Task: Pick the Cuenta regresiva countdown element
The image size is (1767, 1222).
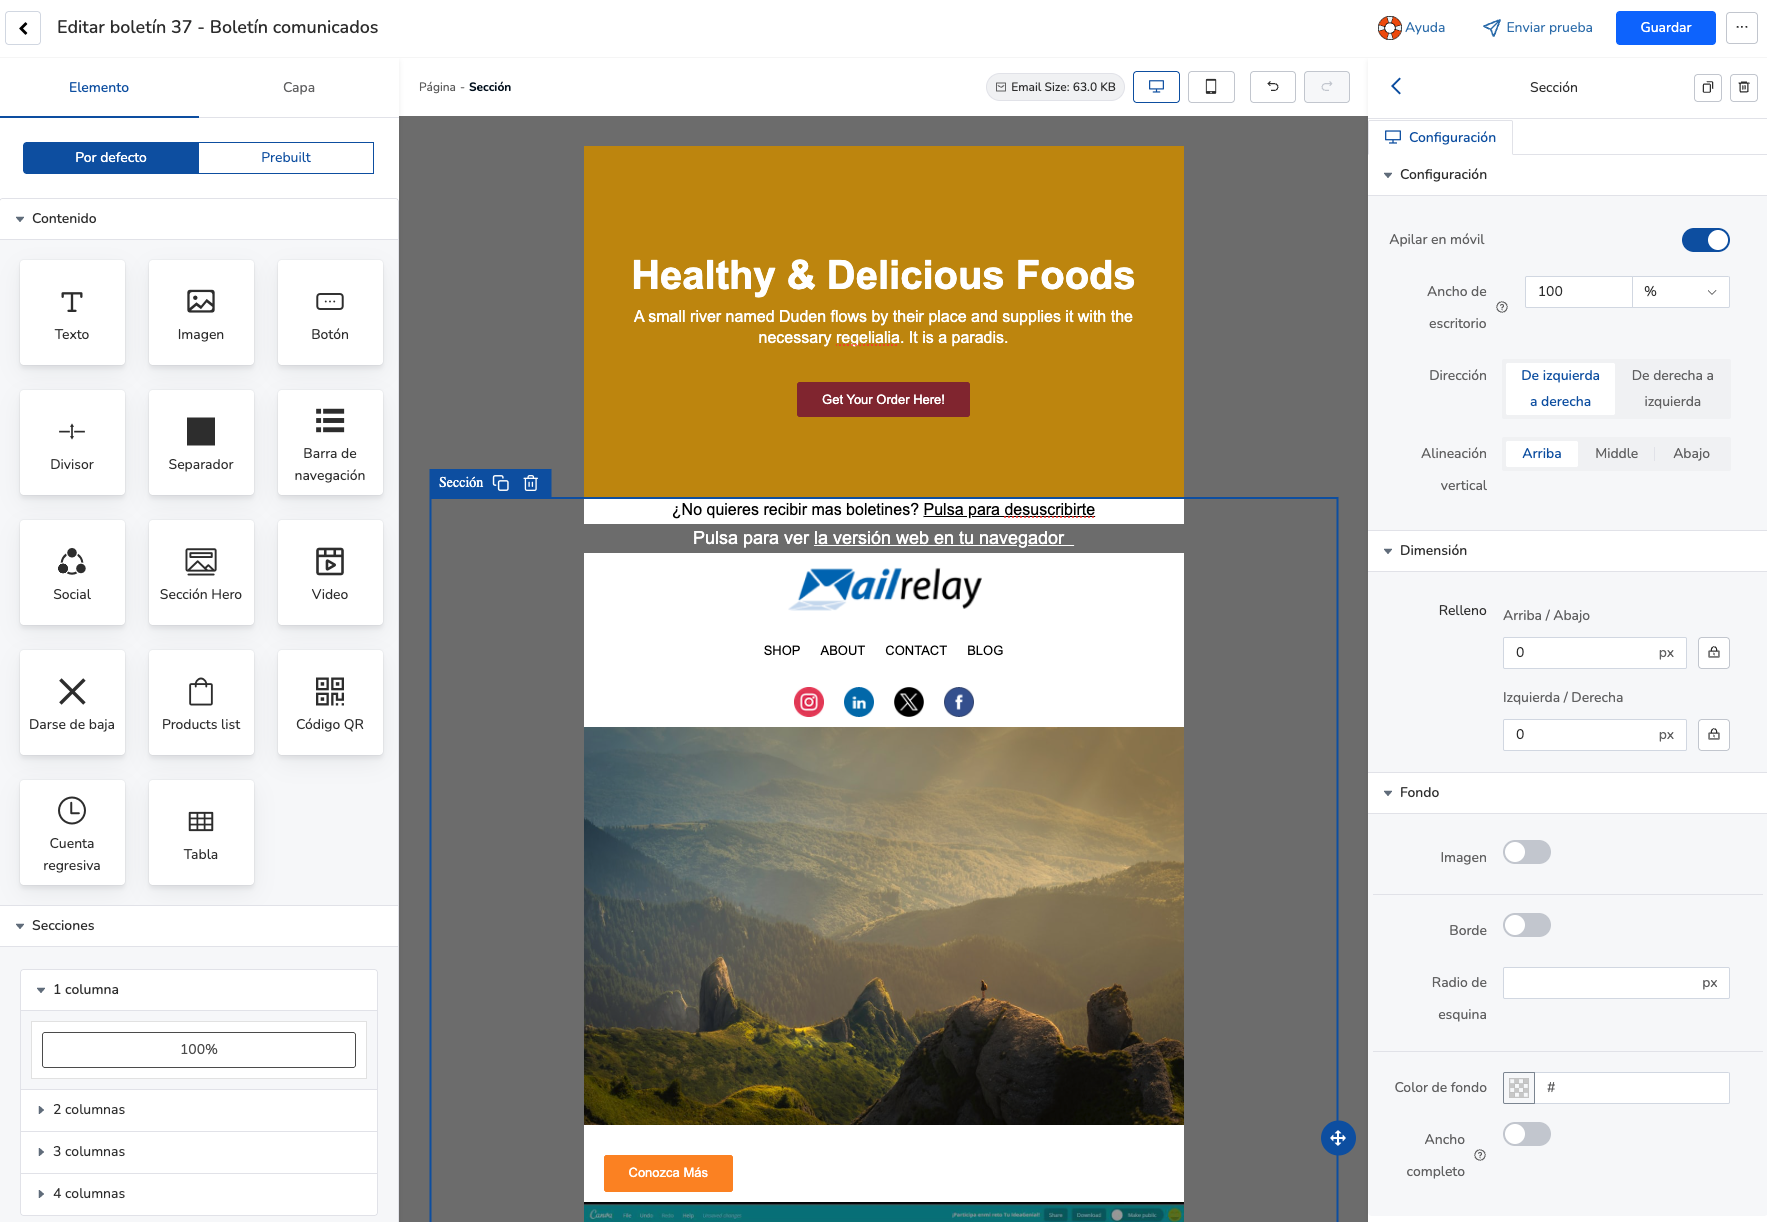Action: pyautogui.click(x=72, y=833)
